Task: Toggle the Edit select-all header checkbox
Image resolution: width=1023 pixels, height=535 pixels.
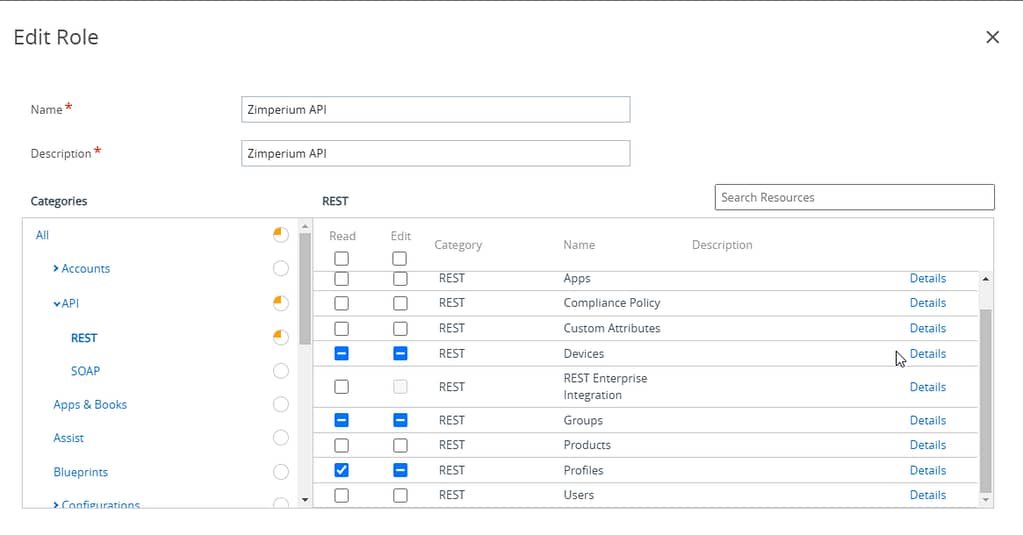Action: tap(400, 258)
